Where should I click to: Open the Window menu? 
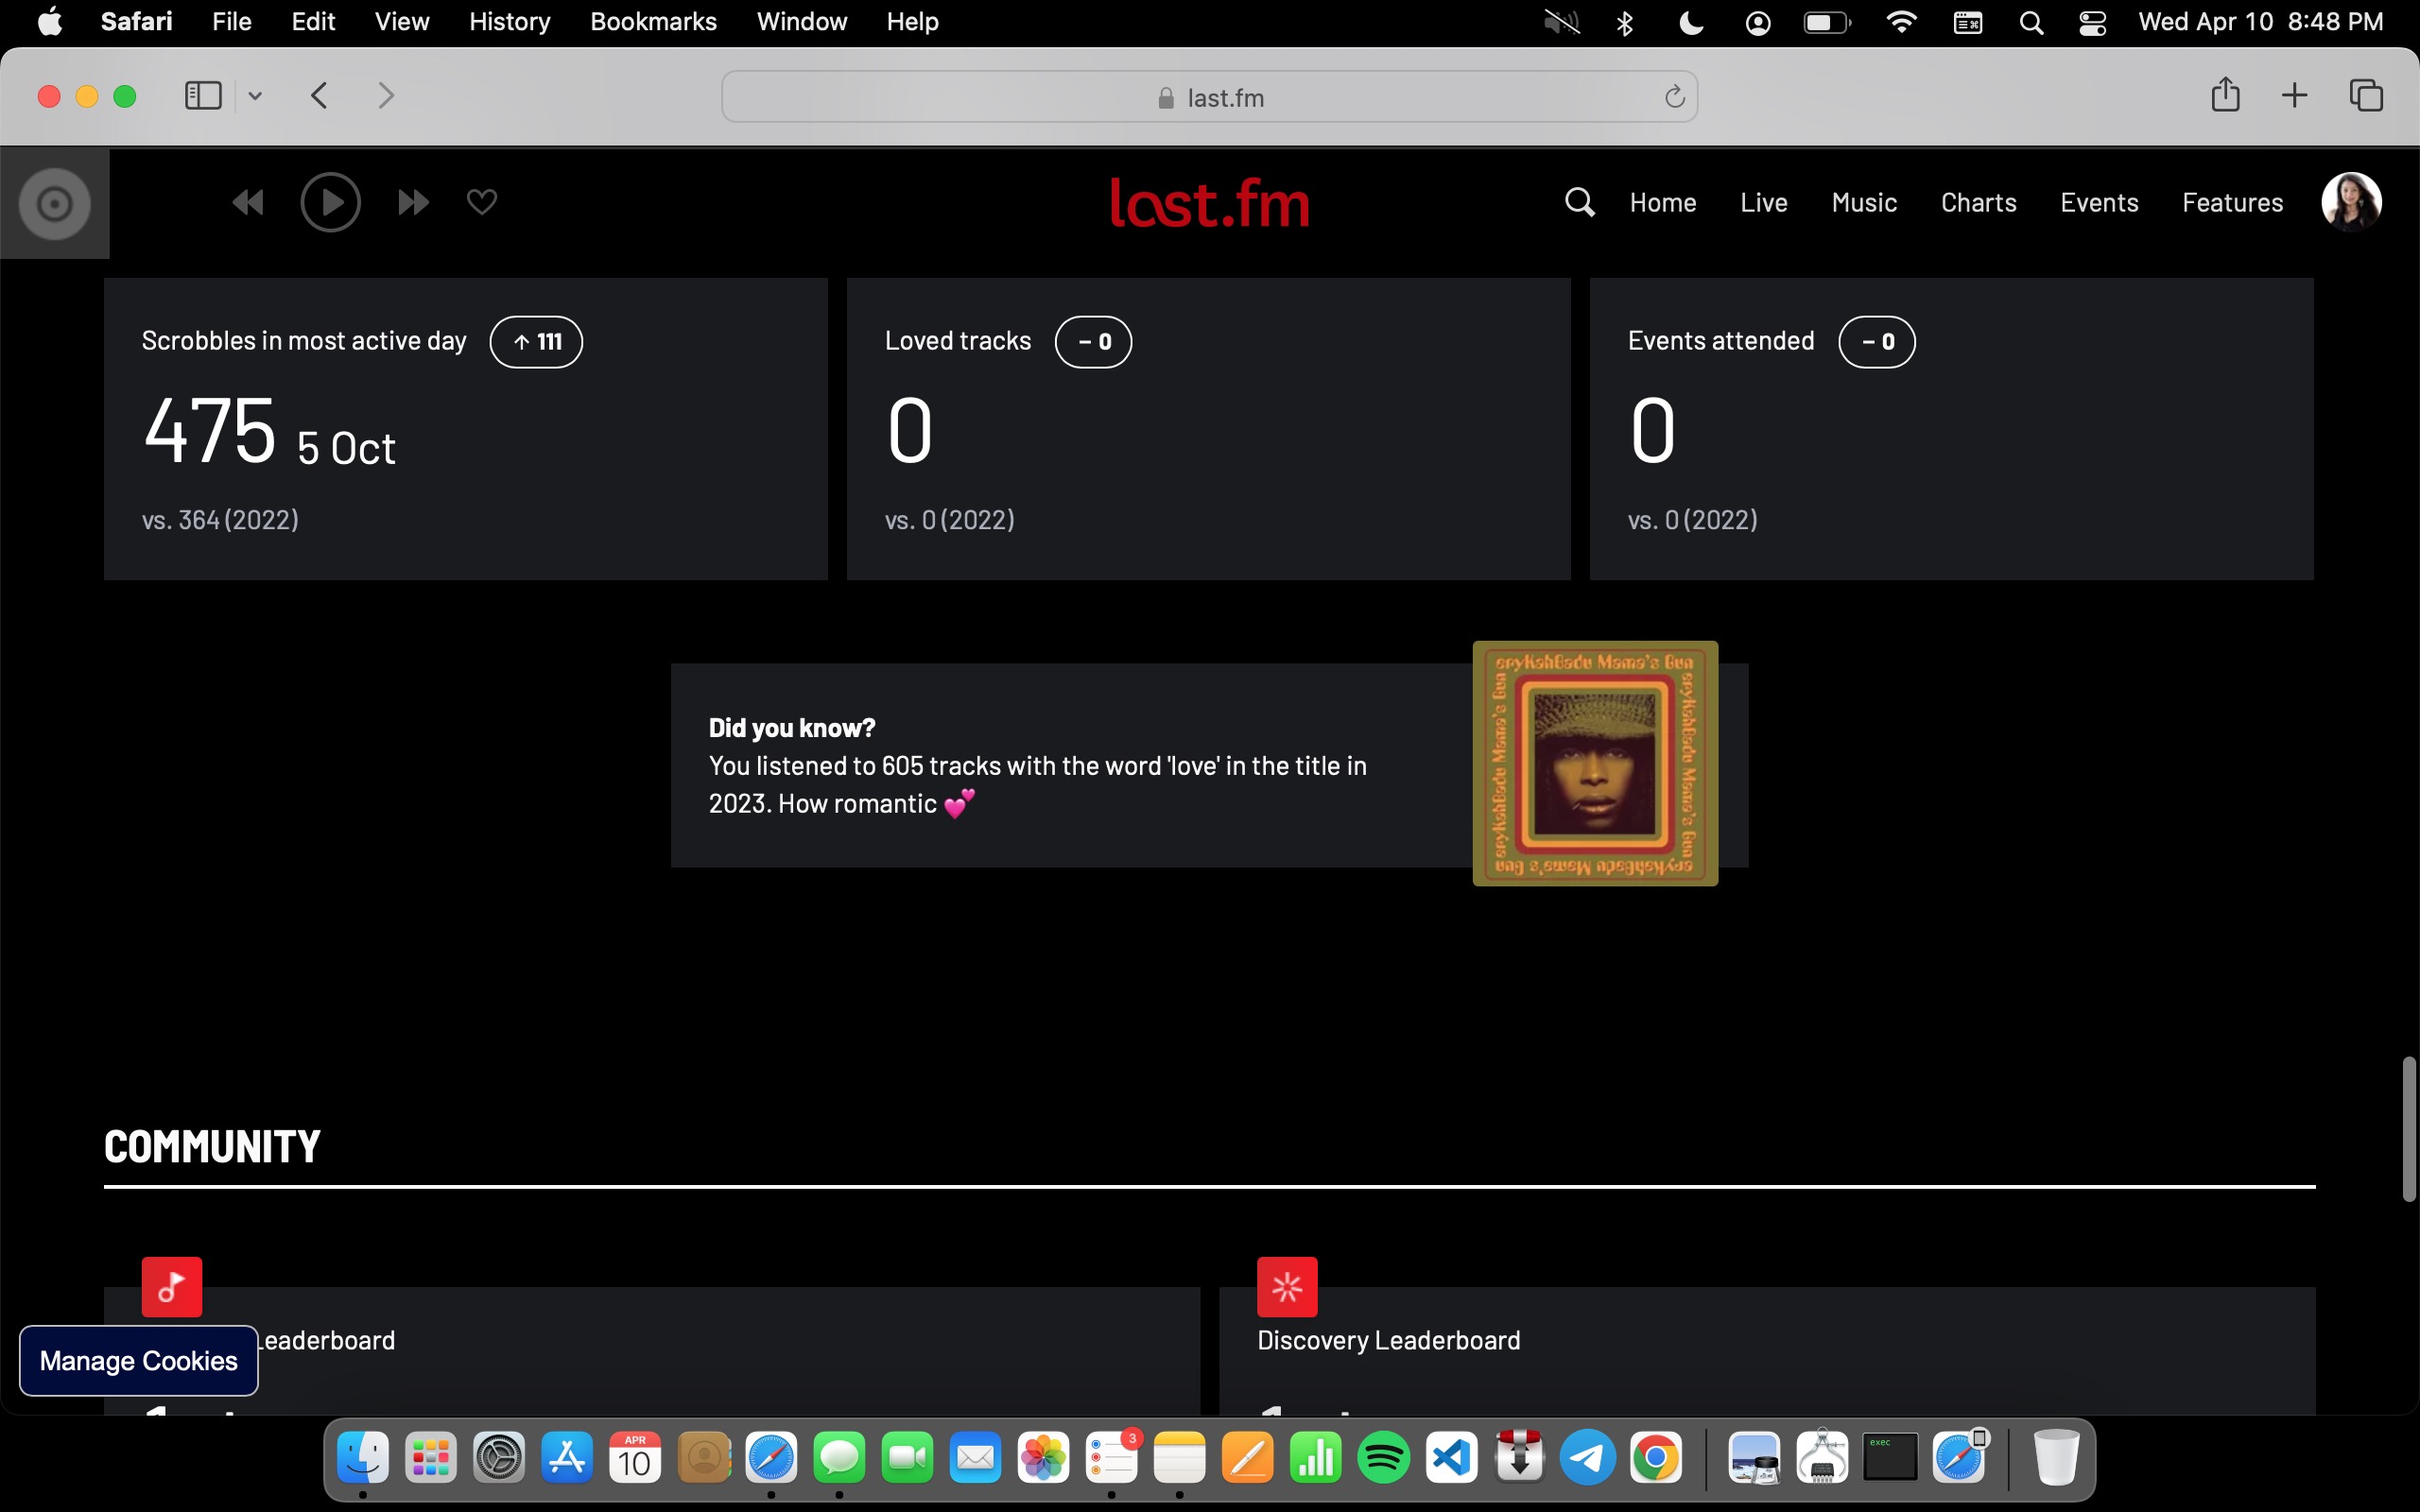pos(802,22)
